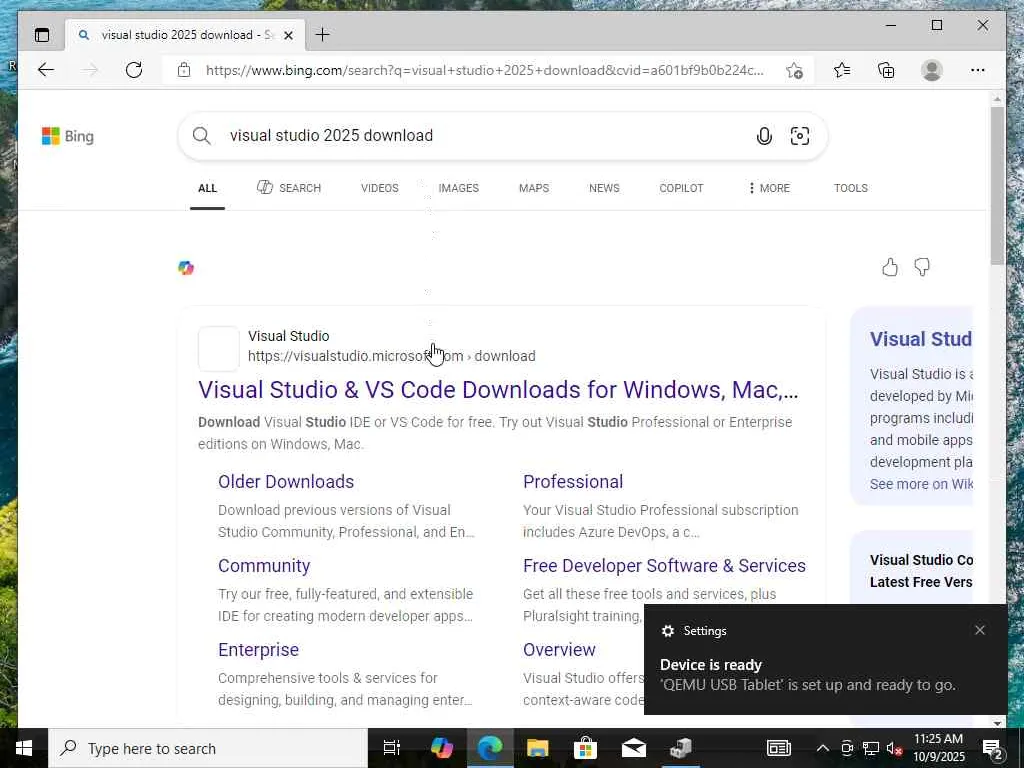Viewport: 1024px width, 768px height.
Task: Open the Favorites list icon
Action: pos(842,70)
